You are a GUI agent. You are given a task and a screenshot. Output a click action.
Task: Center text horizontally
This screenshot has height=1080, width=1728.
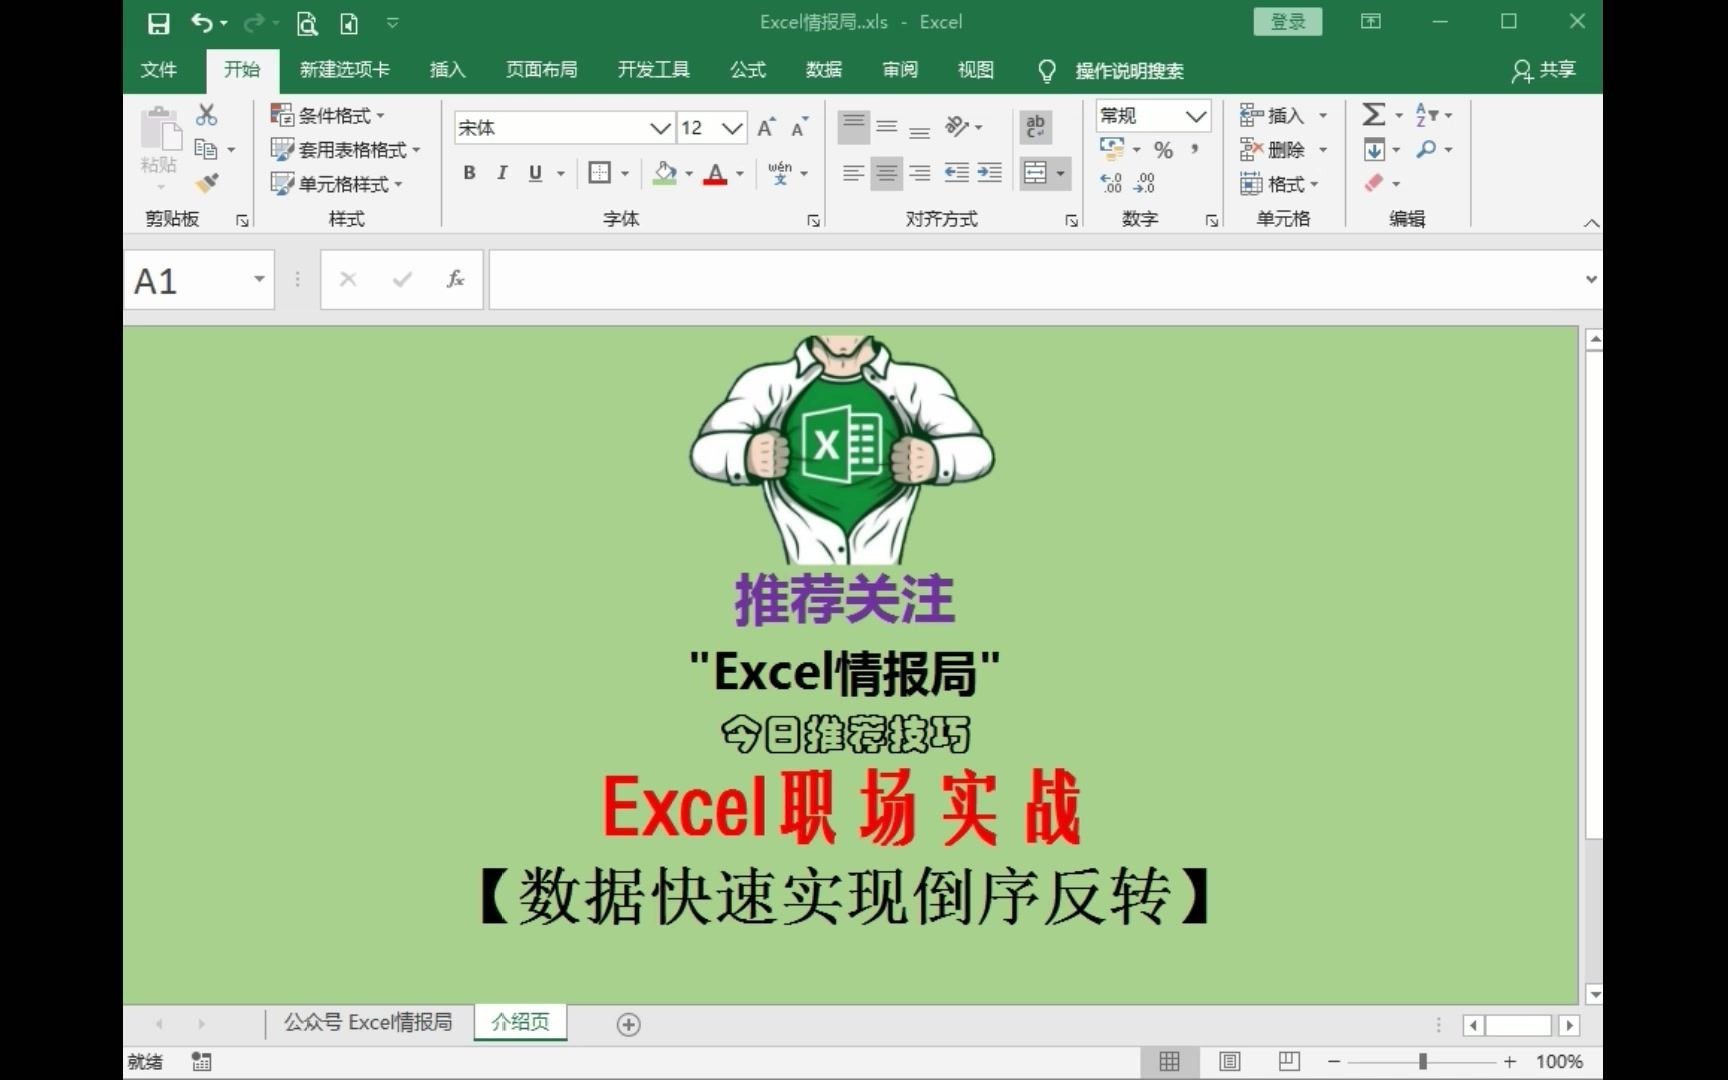coord(887,173)
